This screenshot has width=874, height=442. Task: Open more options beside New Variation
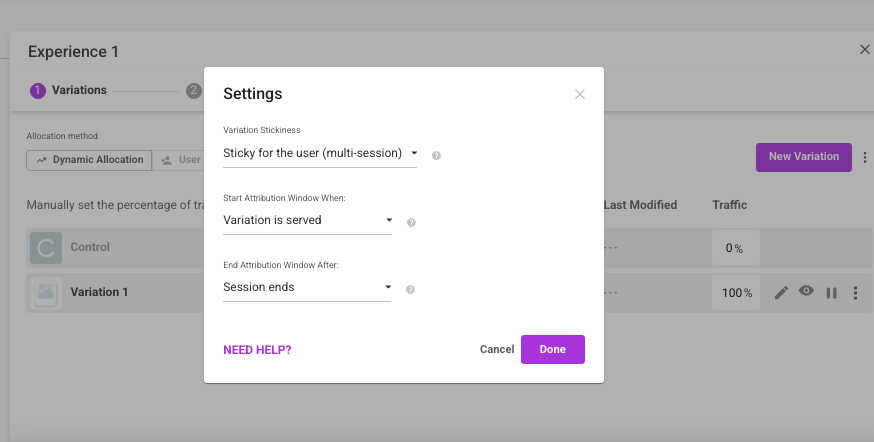tap(865, 157)
